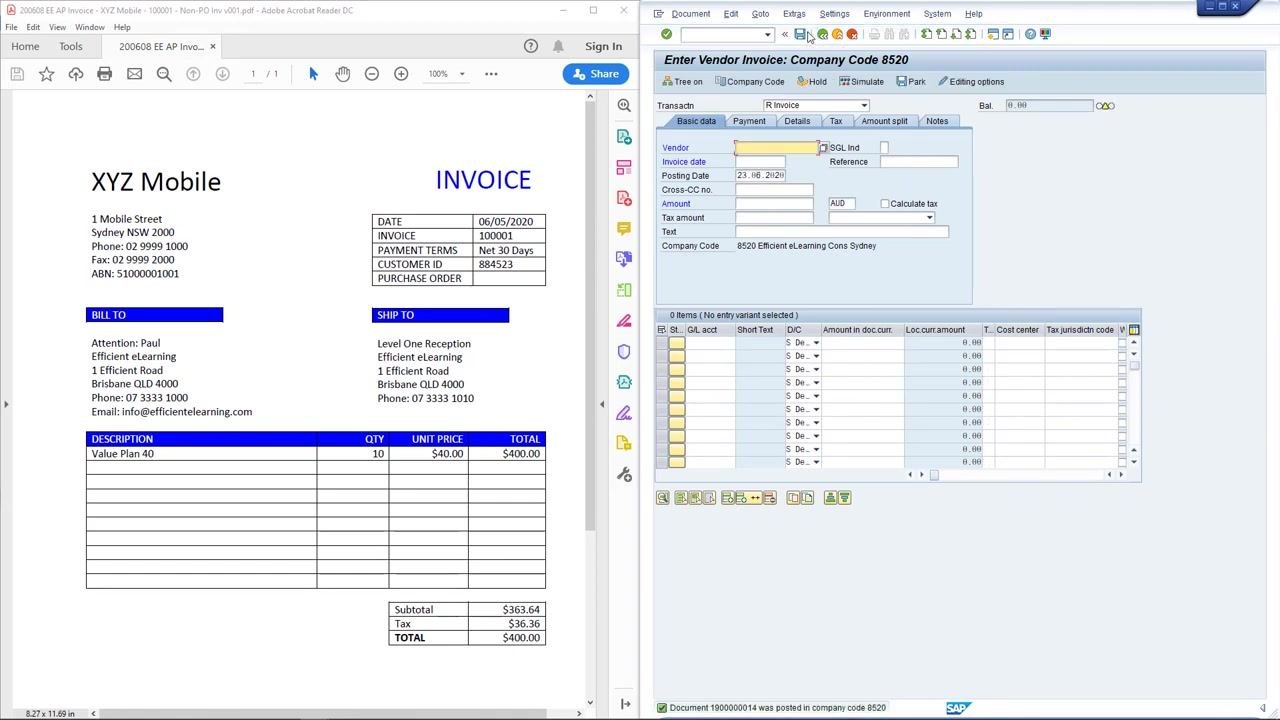
Task: Click the green Enter checkmark in SAP toolbar
Action: click(667, 34)
